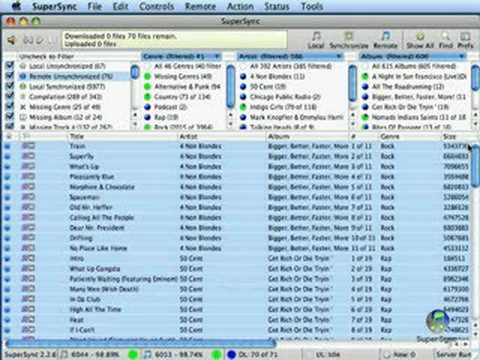Open the Genre (filtered) dropdown header
480x360 pixels.
[x=182, y=56]
